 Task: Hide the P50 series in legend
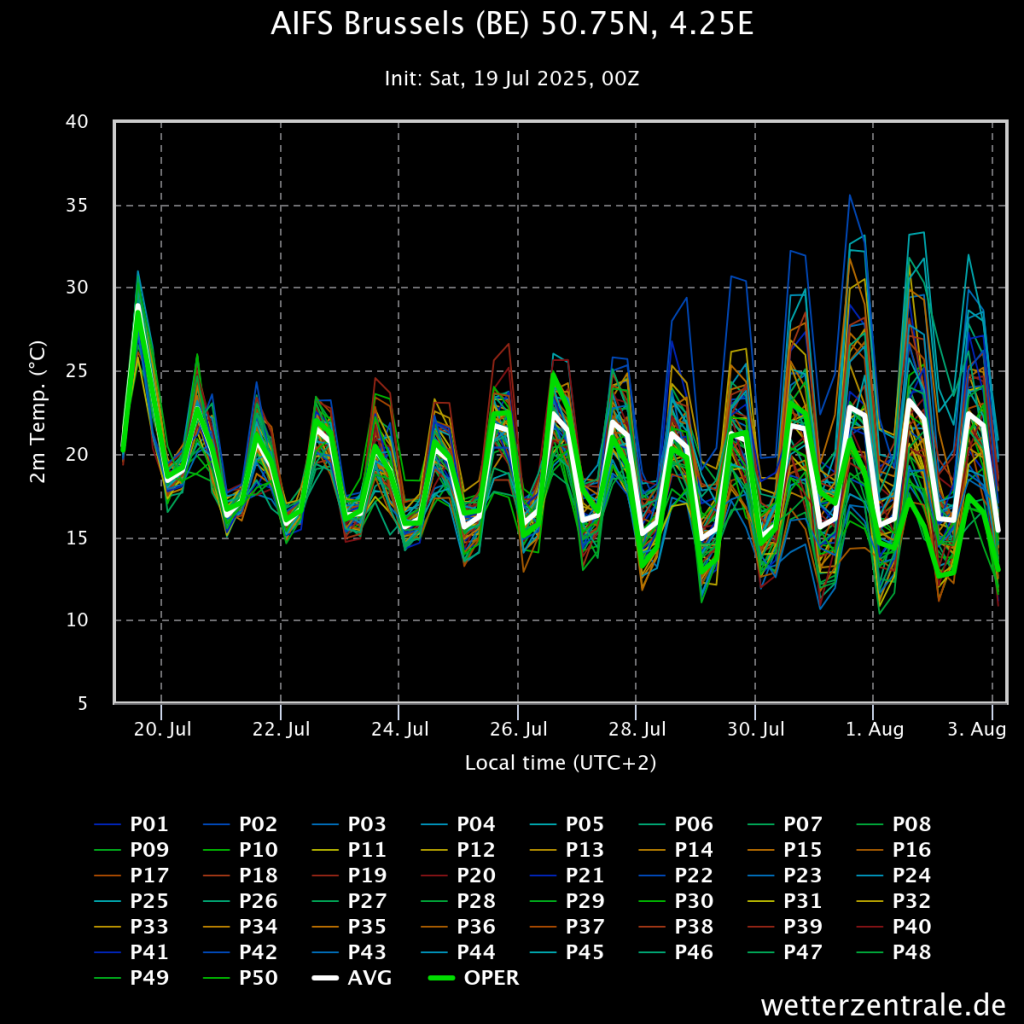tap(240, 978)
